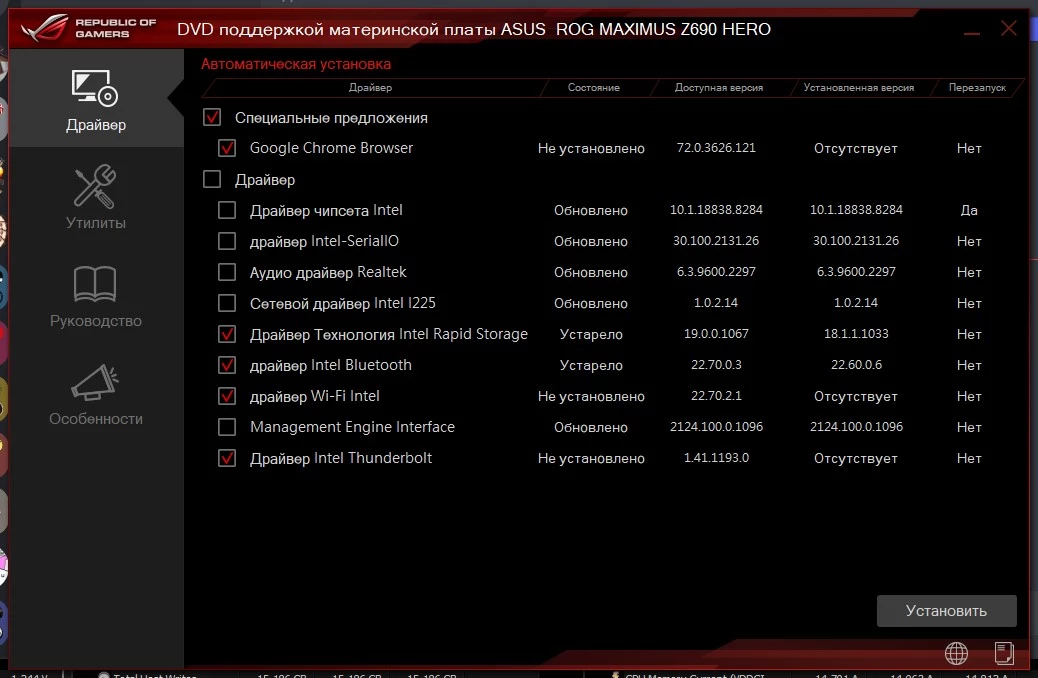
Task: Uncheck Intel Rapid Storage driver checkbox
Action: coord(227,334)
